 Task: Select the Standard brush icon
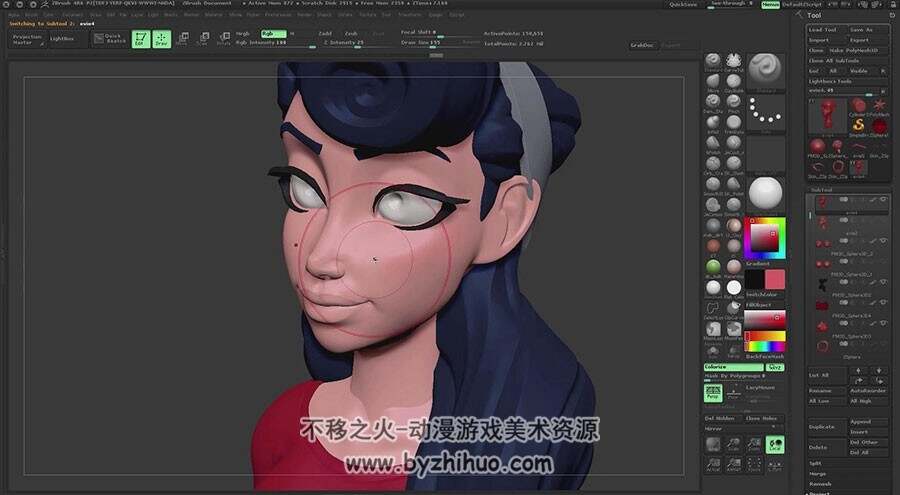pyautogui.click(x=713, y=61)
